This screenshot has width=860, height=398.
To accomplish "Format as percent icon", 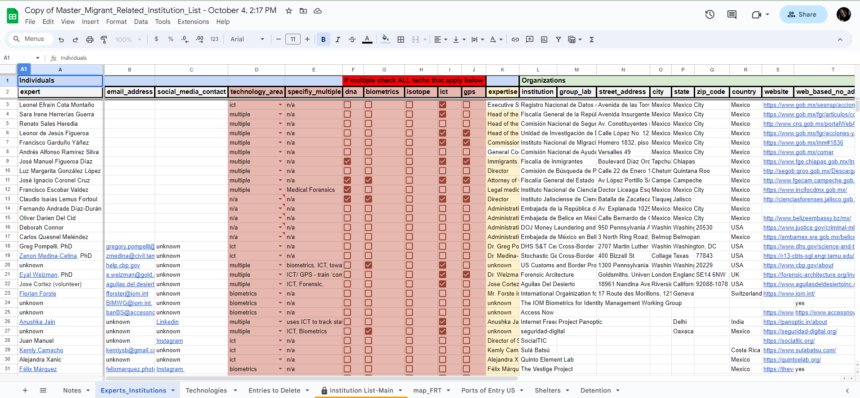I will (171, 39).
